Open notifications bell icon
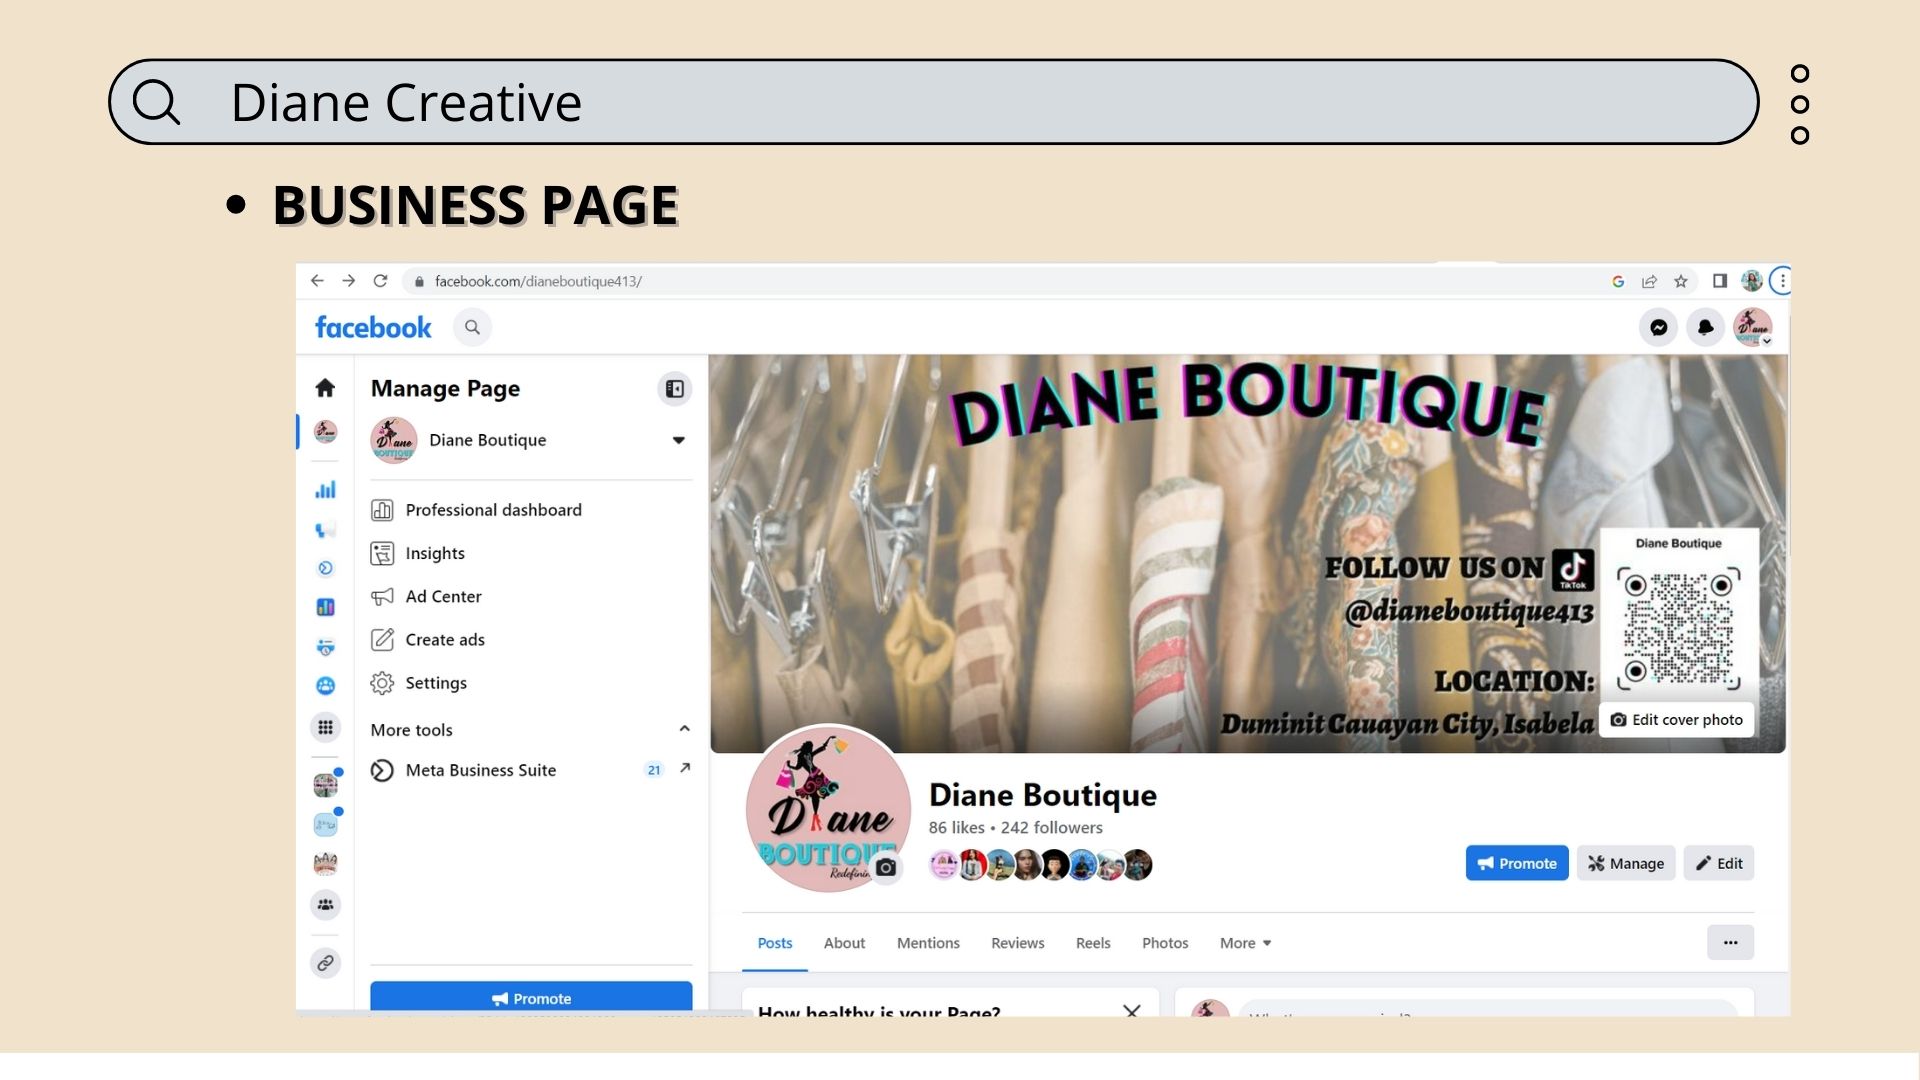 [x=1705, y=327]
